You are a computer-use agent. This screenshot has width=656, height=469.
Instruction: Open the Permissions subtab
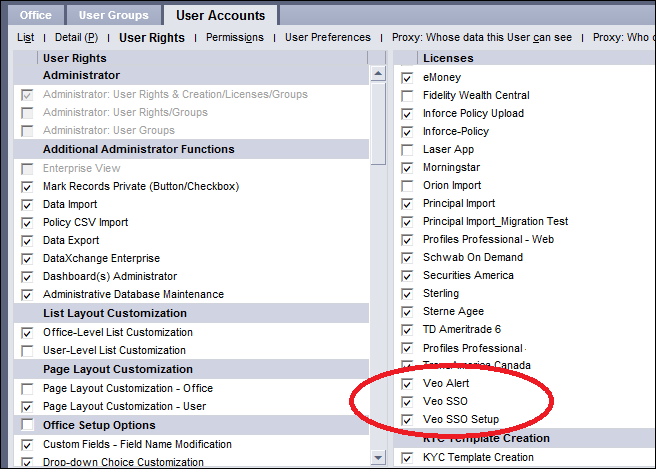[x=235, y=38]
